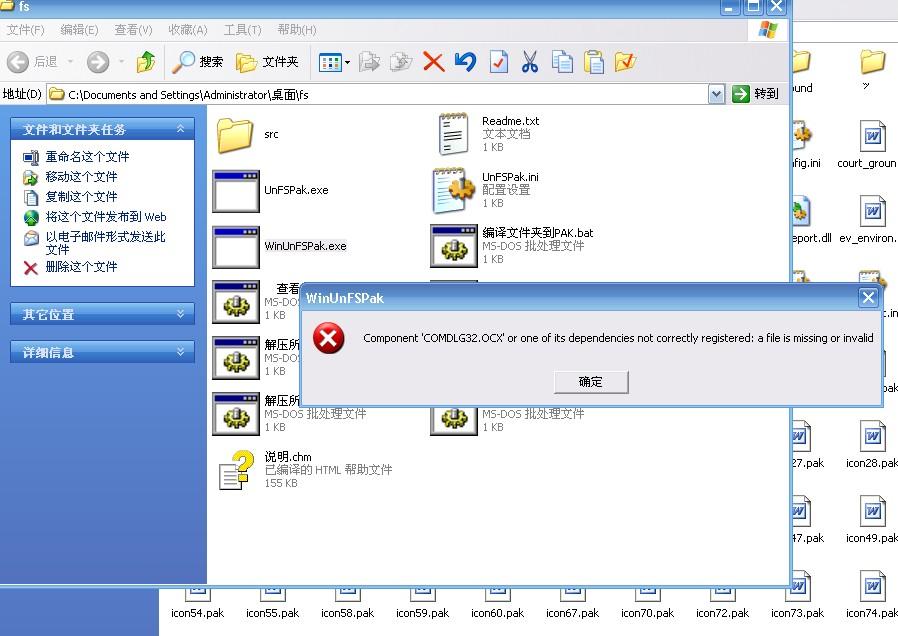898x636 pixels.
Task: Select the 说明.chm help file icon
Action: click(236, 471)
